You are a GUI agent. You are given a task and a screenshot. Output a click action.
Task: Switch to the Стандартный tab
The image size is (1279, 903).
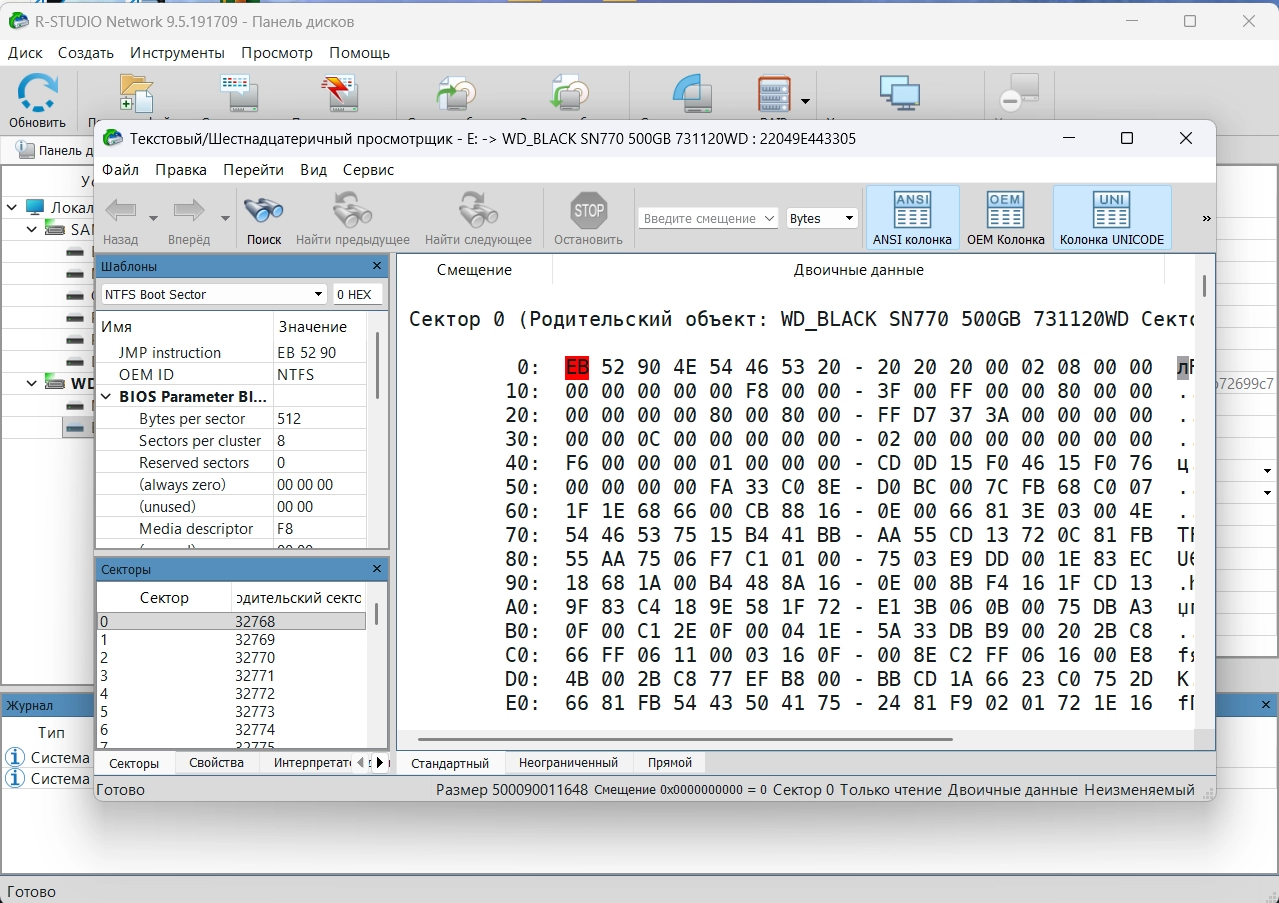click(450, 763)
